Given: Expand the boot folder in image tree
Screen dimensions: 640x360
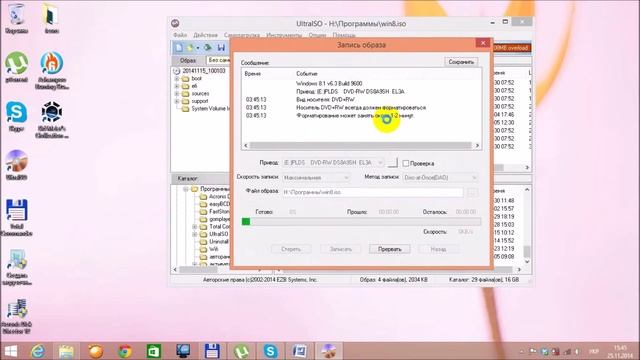Looking at the screenshot, I should 177,78.
